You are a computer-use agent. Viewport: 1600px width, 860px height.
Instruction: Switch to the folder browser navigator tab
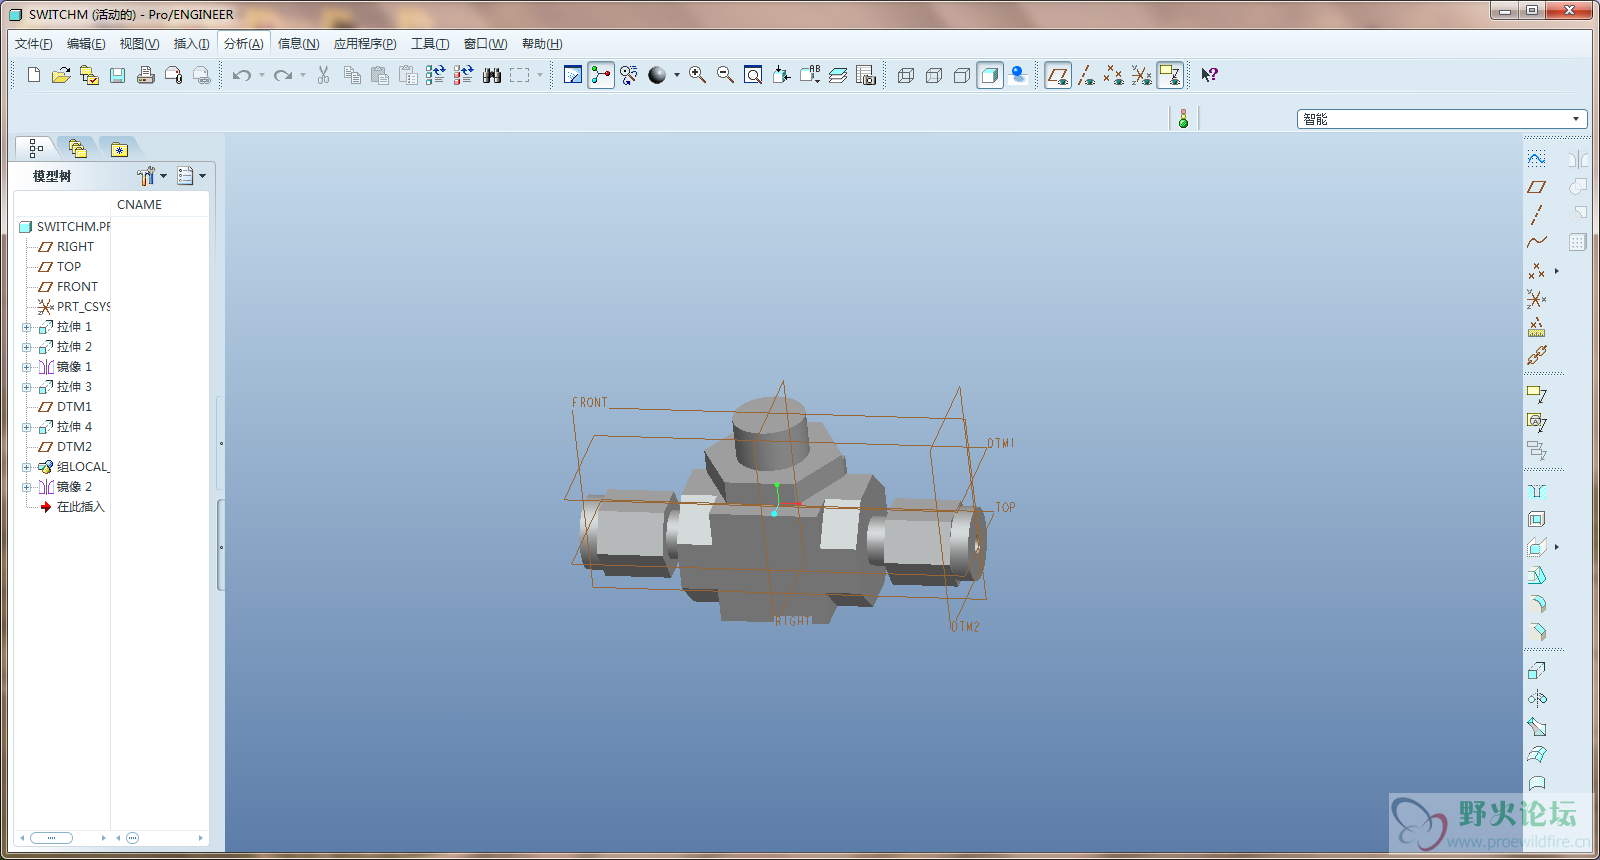click(x=77, y=148)
